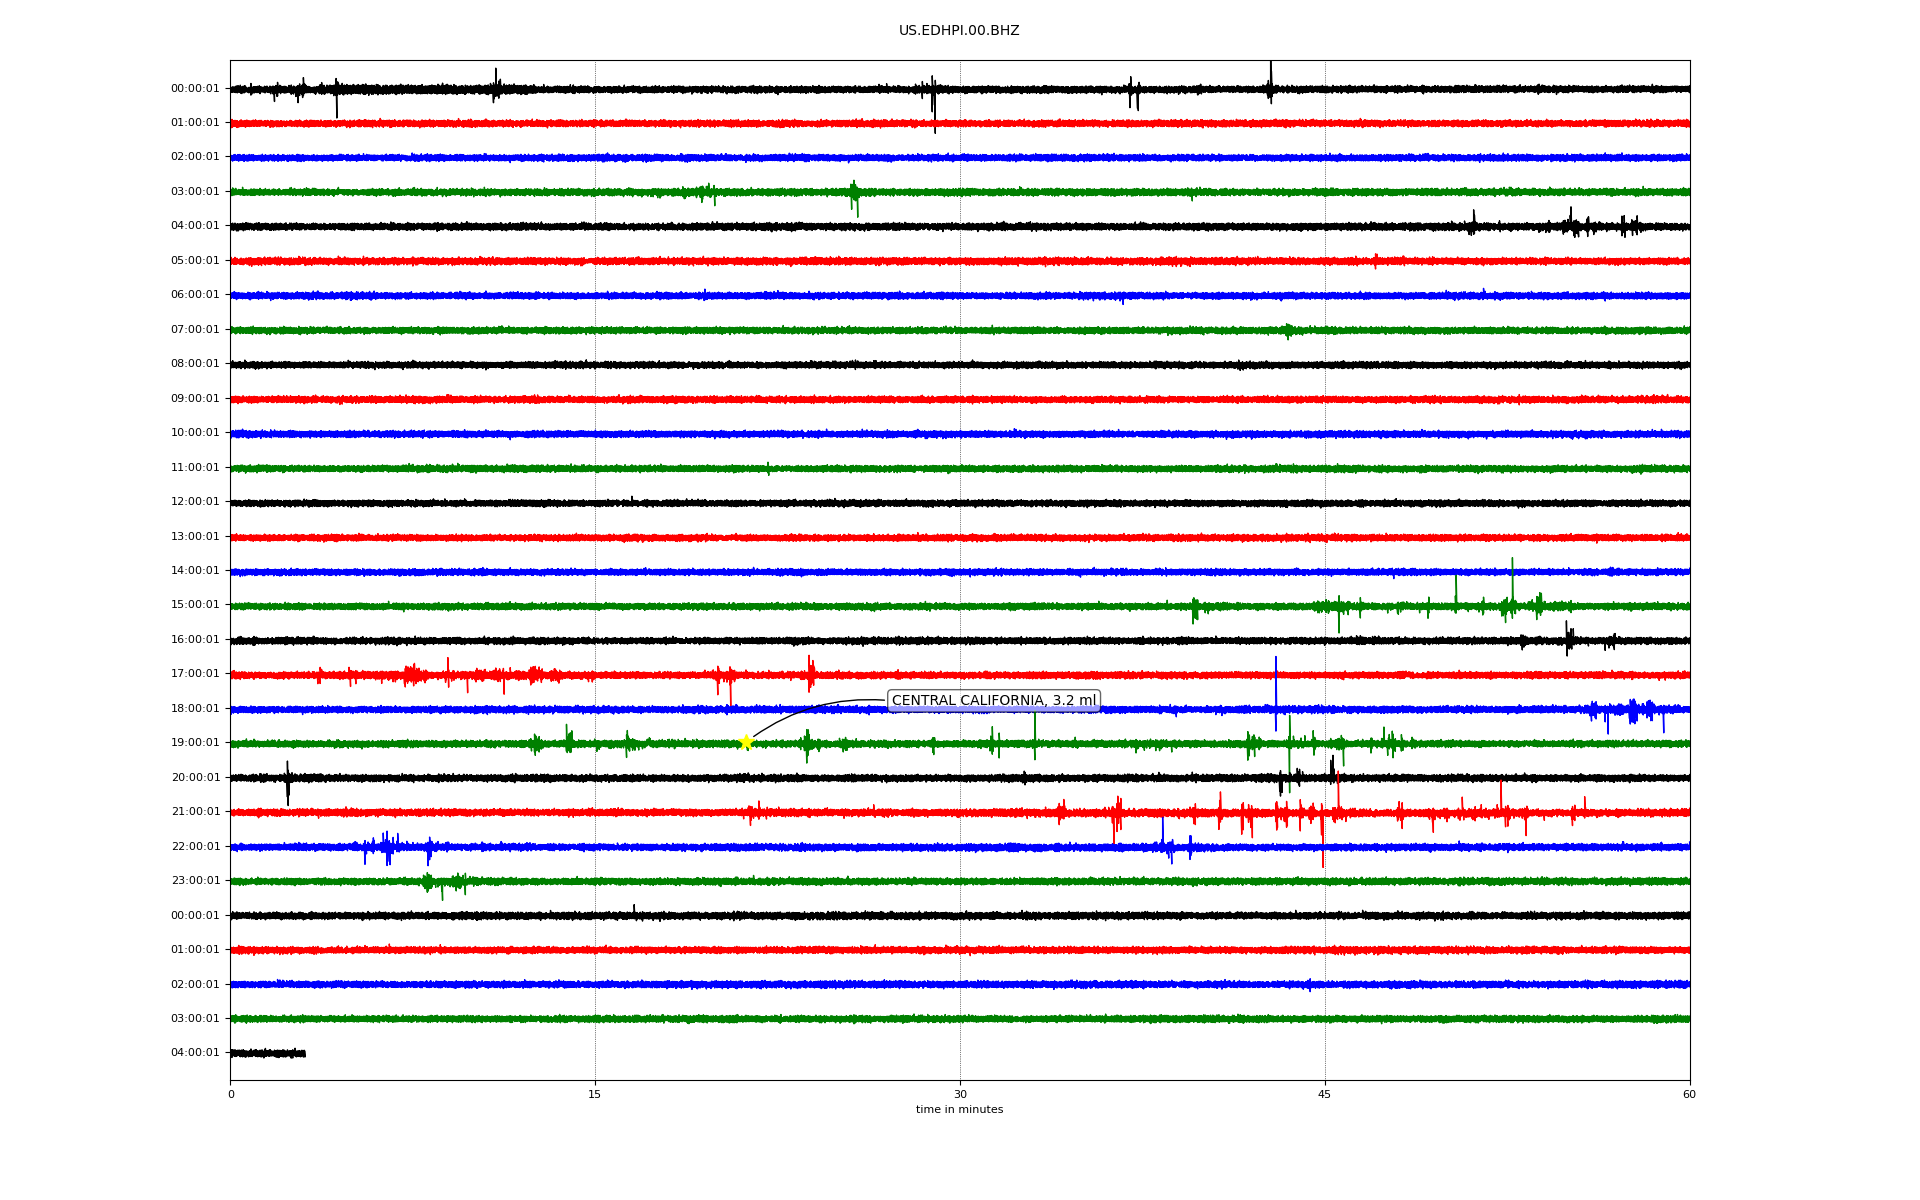Click the x-axis tick label 15

(595, 1094)
